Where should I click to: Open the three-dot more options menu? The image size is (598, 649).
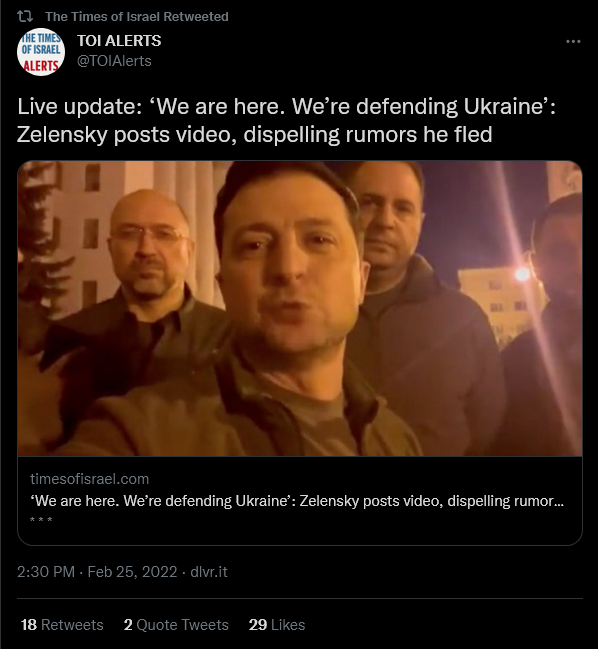573,41
